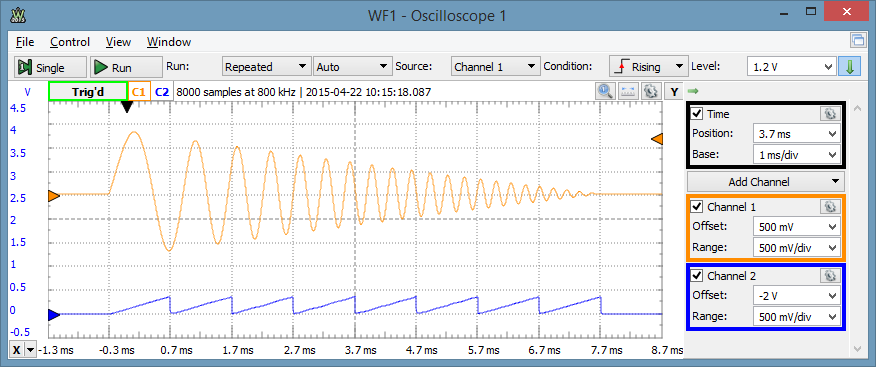Open the Base 1 ms/div dropdown

click(797, 155)
